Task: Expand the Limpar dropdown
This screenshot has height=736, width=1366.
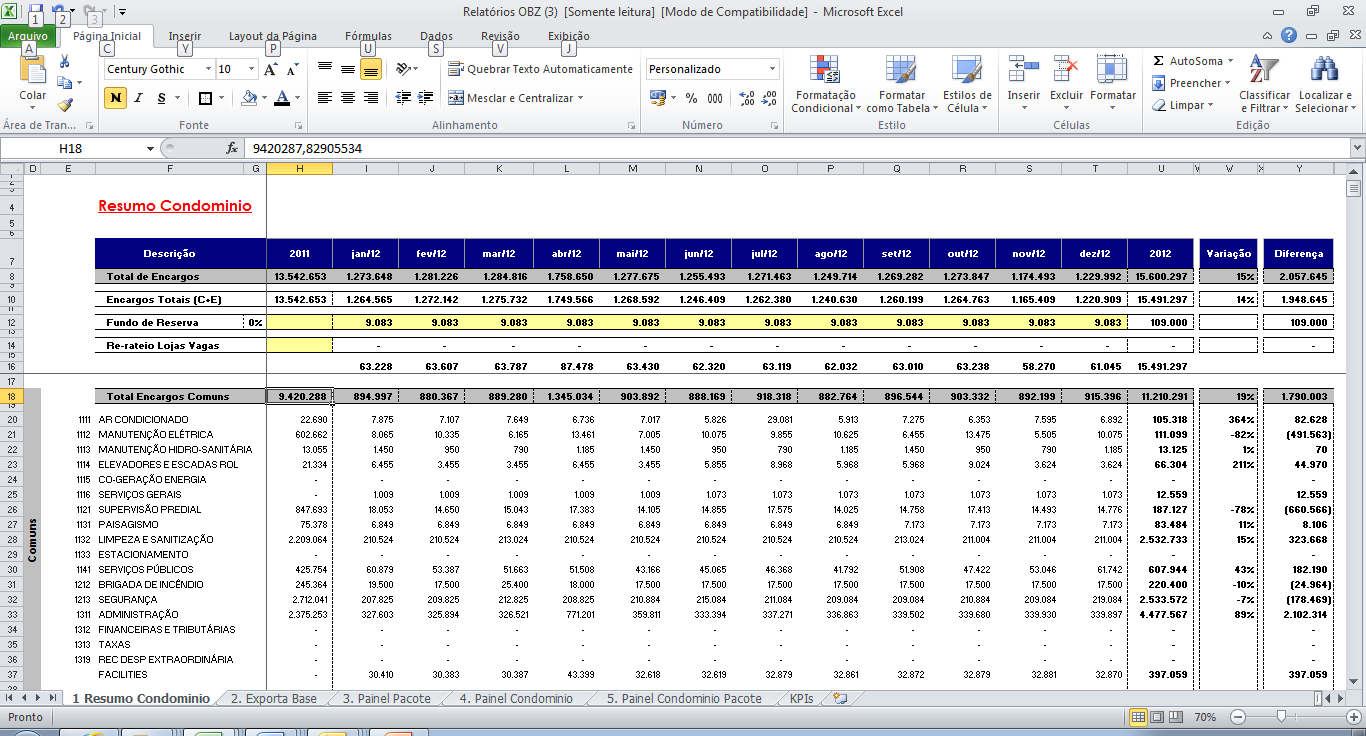Action: point(1211,105)
